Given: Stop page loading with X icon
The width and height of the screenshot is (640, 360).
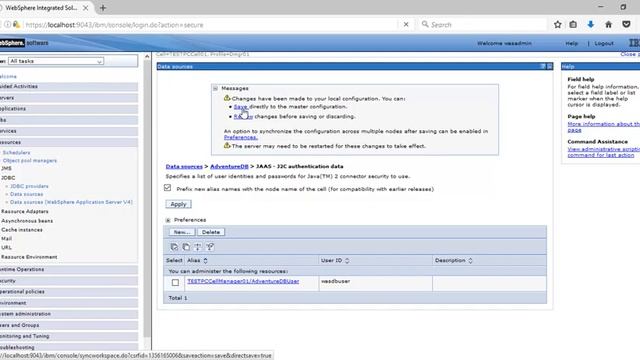Looking at the screenshot, I should (406, 25).
